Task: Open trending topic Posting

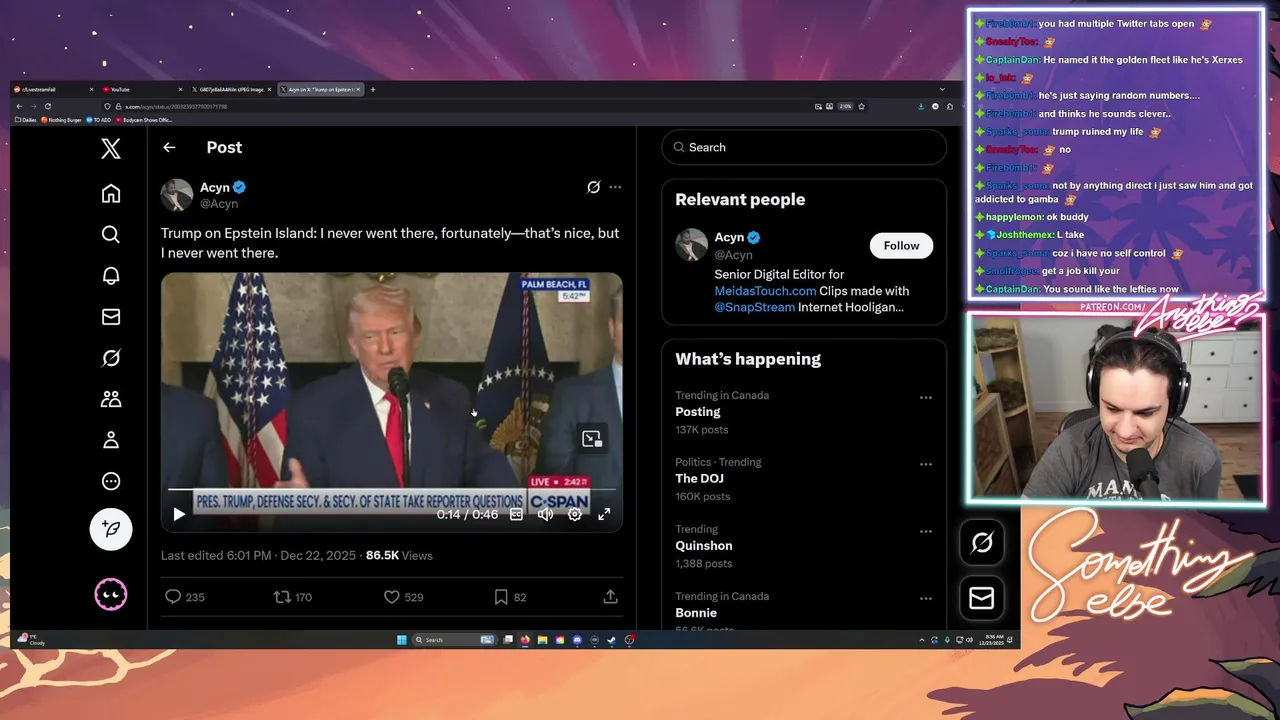Action: coord(697,412)
